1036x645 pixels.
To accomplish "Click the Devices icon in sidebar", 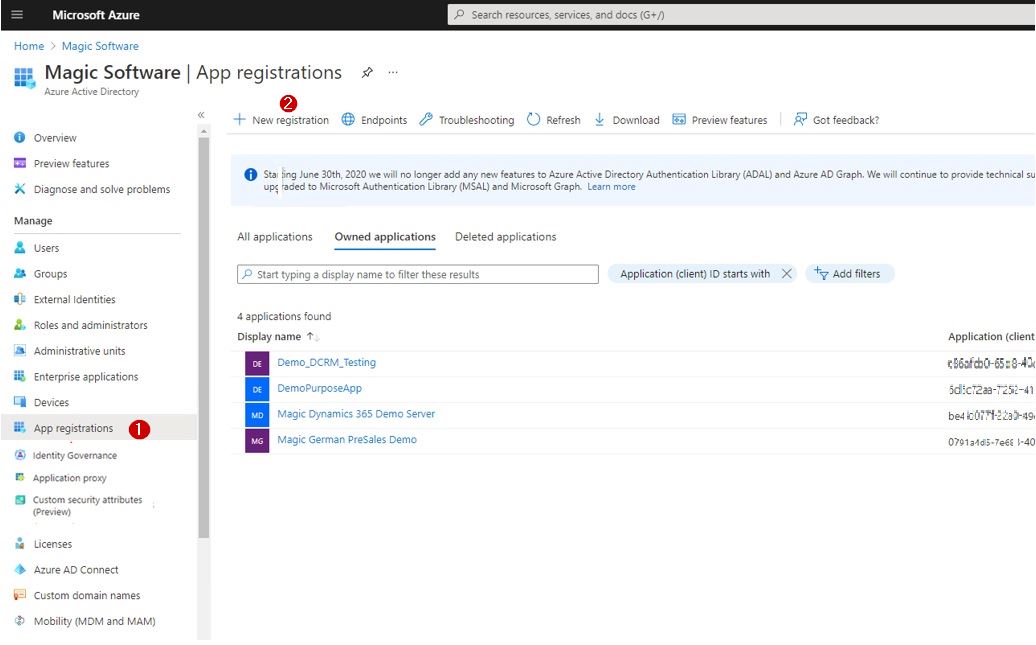I will [20, 402].
